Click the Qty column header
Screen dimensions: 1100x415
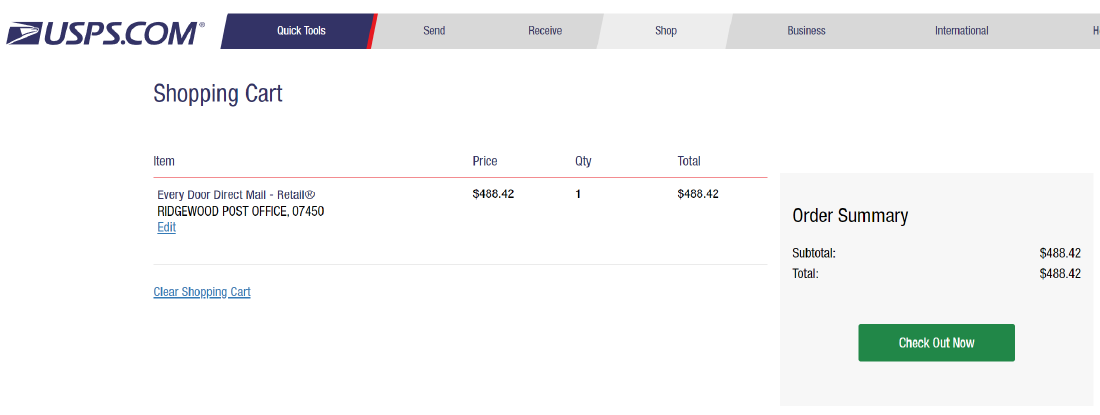[x=583, y=161]
